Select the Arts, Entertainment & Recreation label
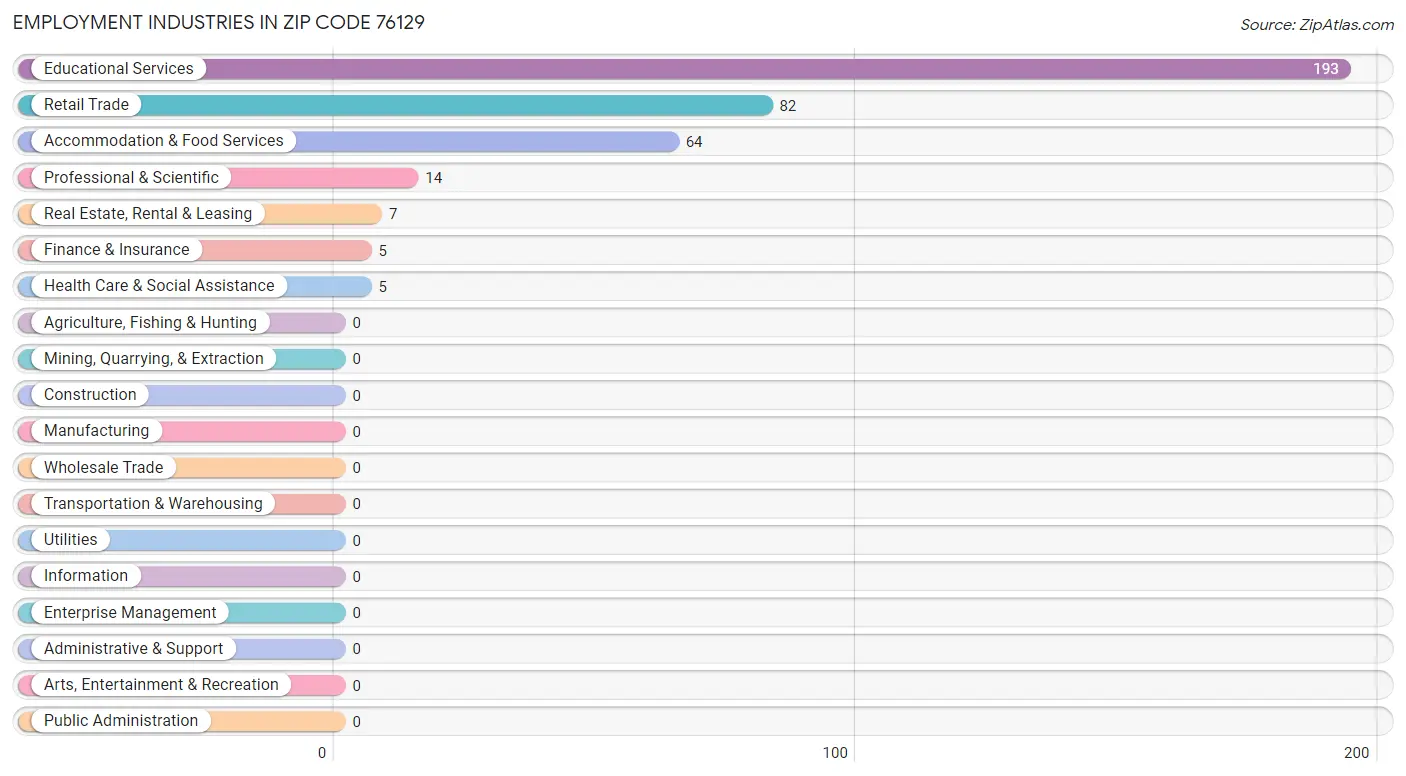The width and height of the screenshot is (1406, 776). 161,685
